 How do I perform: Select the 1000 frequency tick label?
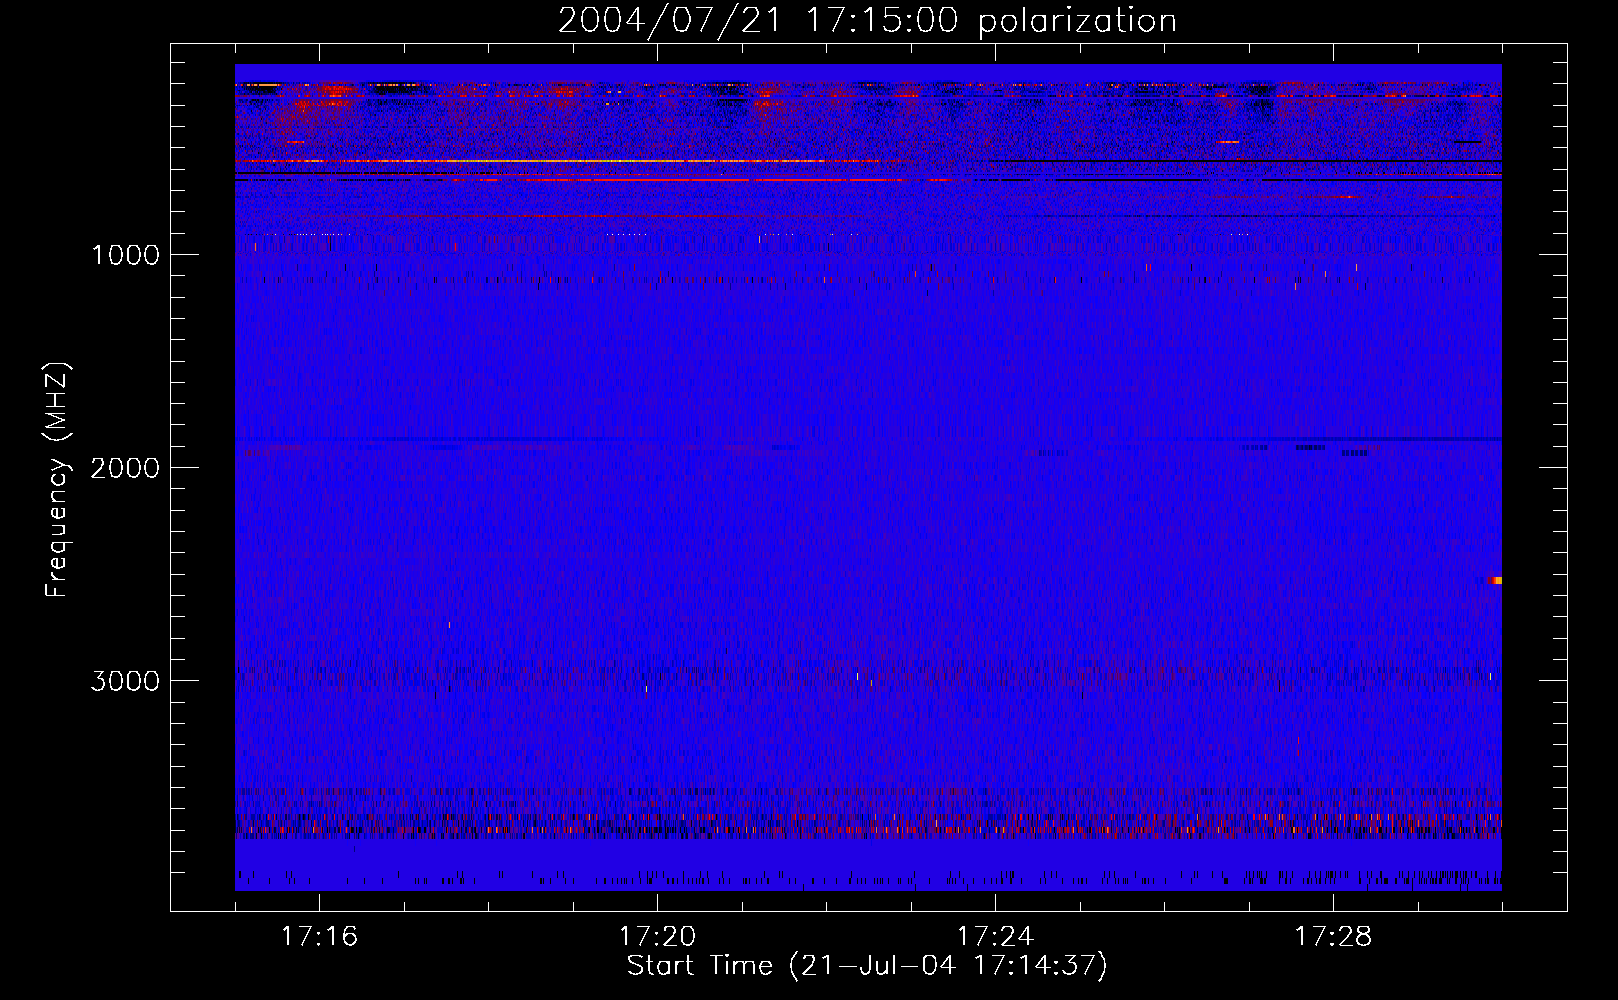click(125, 255)
